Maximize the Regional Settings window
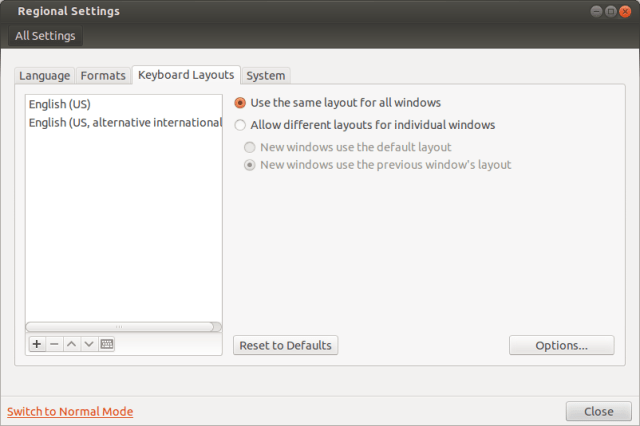 pos(611,11)
